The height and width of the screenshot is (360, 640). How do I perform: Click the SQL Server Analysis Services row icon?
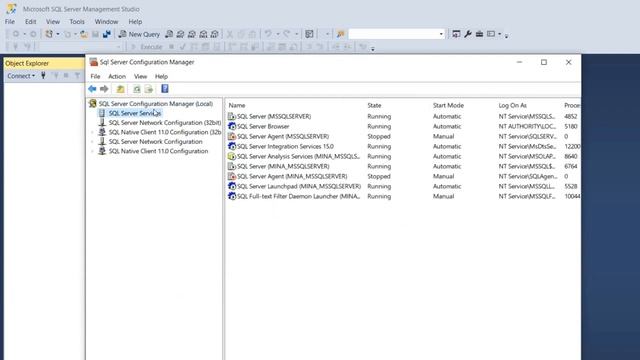click(232, 156)
